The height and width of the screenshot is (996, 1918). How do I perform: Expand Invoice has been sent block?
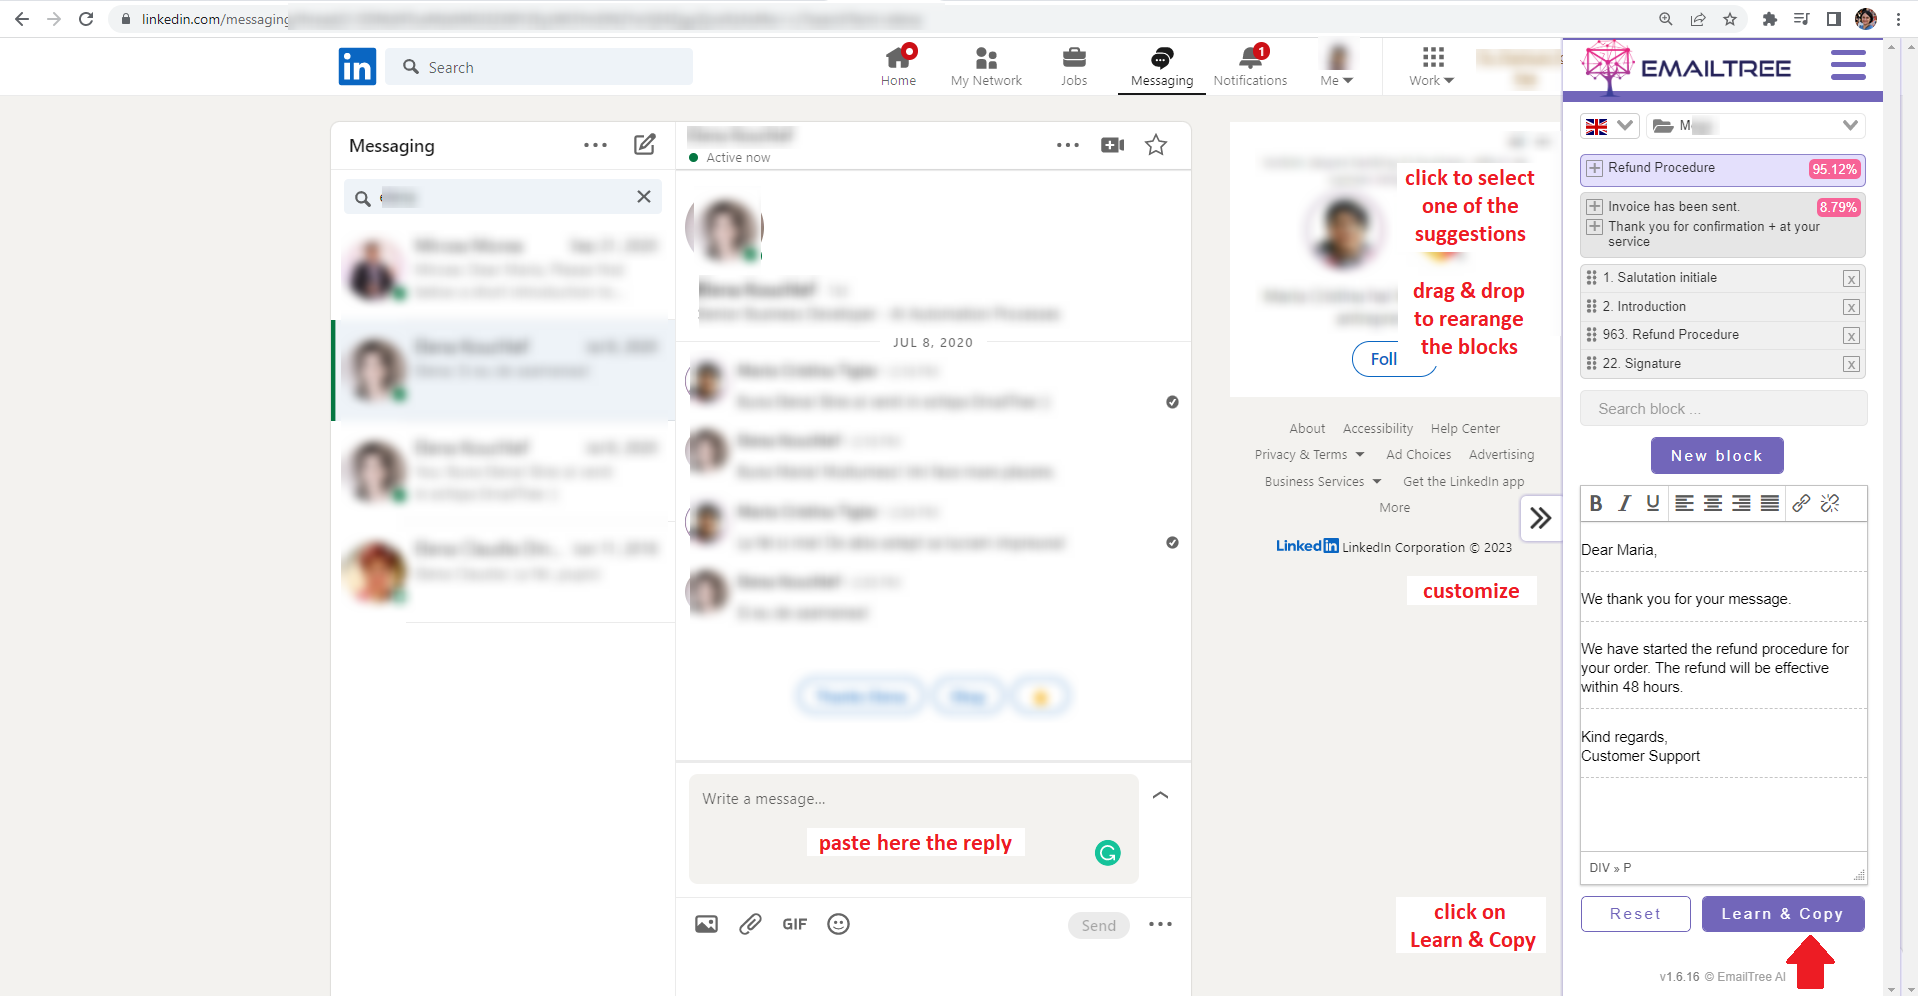pyautogui.click(x=1595, y=207)
